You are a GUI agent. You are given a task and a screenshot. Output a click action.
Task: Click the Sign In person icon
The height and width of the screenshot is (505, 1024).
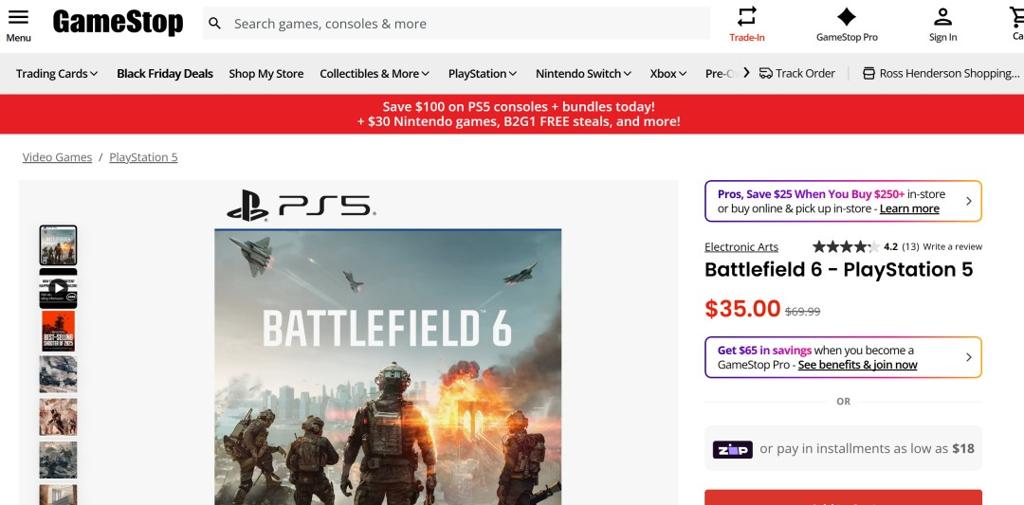(x=942, y=16)
